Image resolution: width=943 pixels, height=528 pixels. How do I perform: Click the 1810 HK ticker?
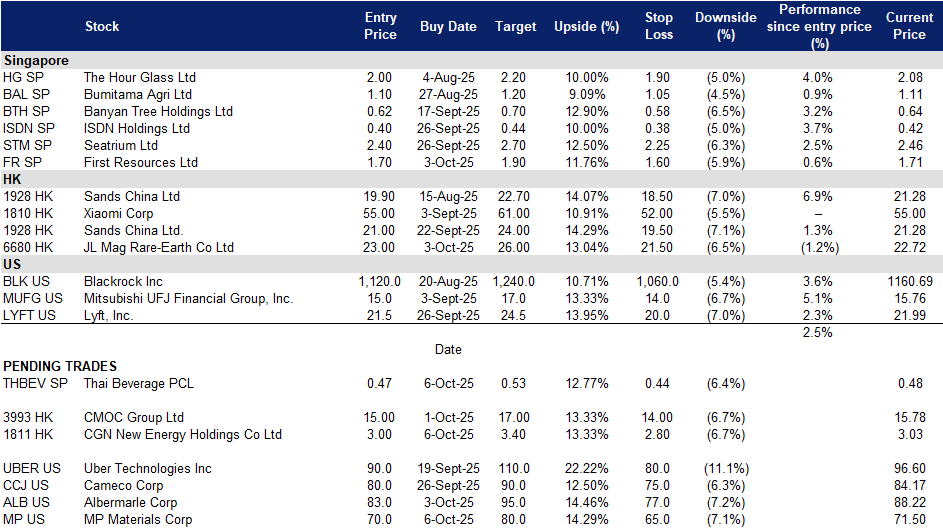[28, 213]
